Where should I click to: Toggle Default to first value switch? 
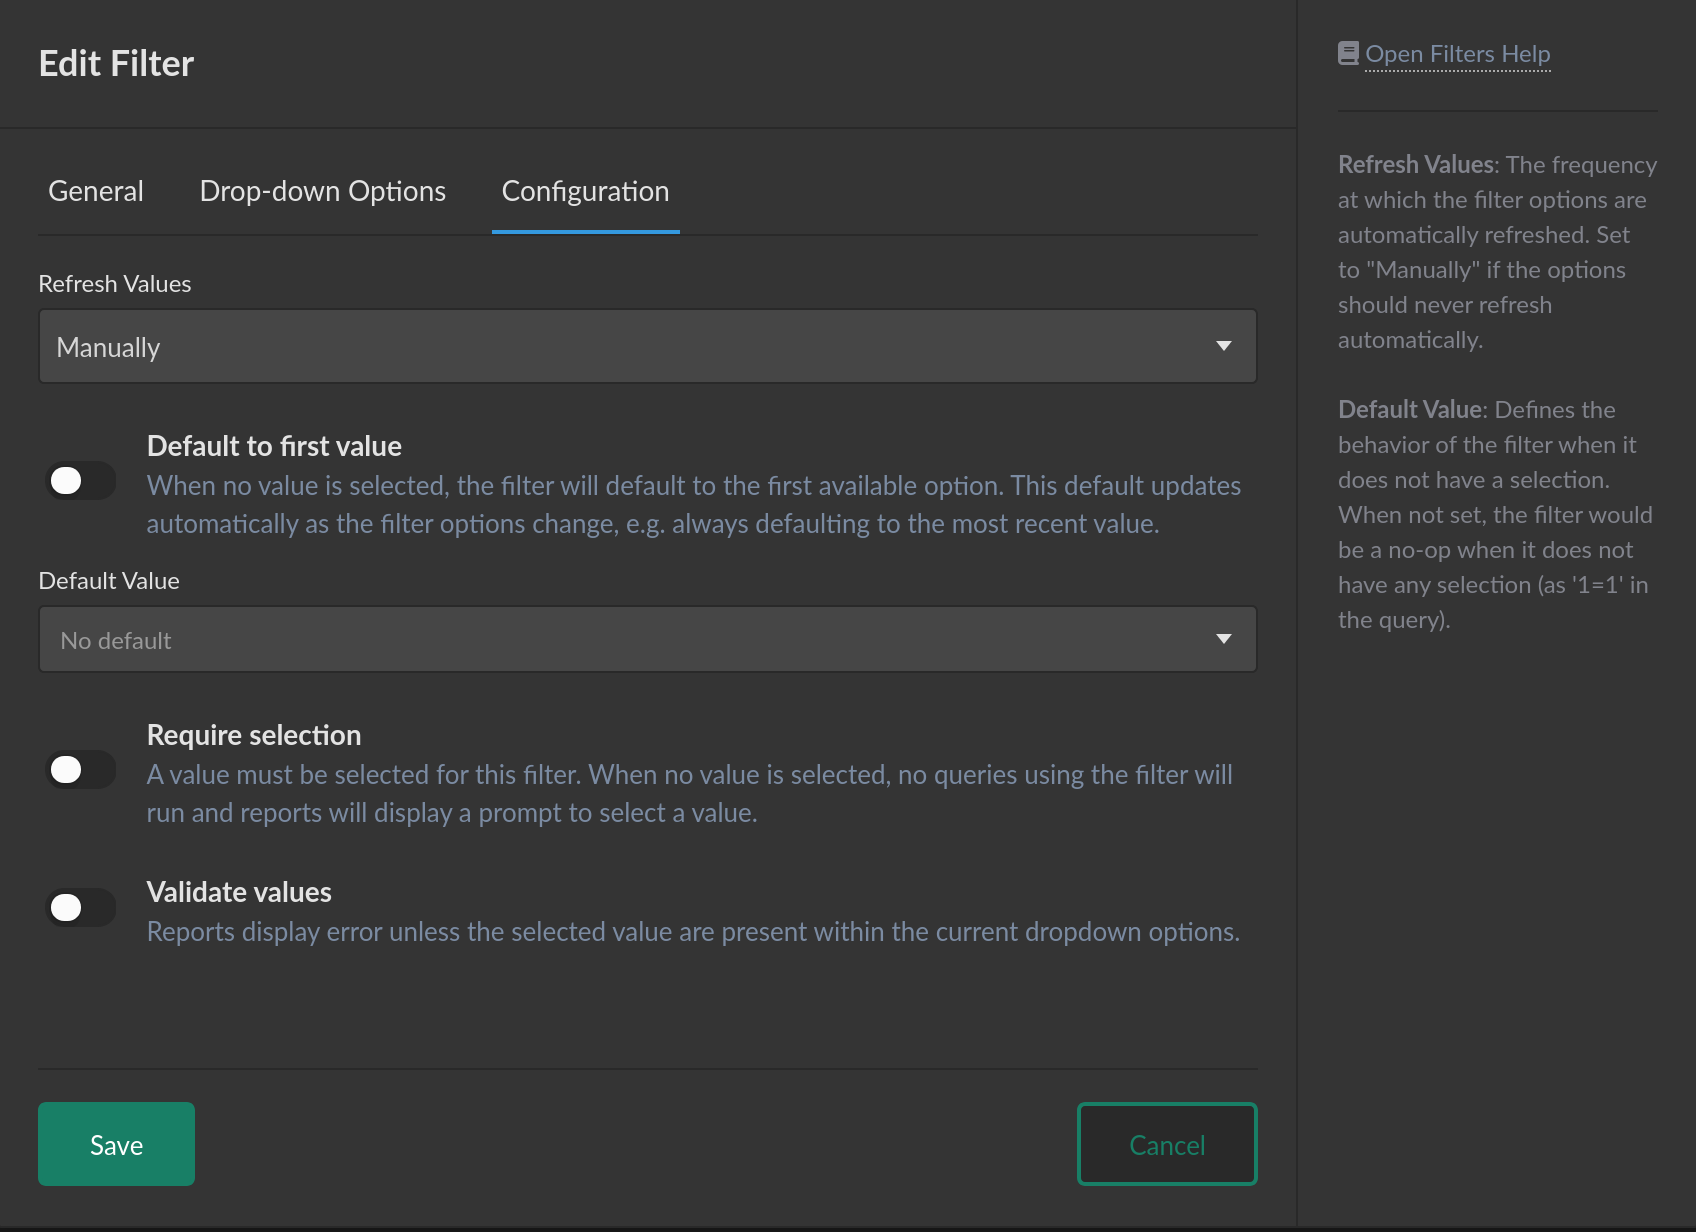click(81, 481)
